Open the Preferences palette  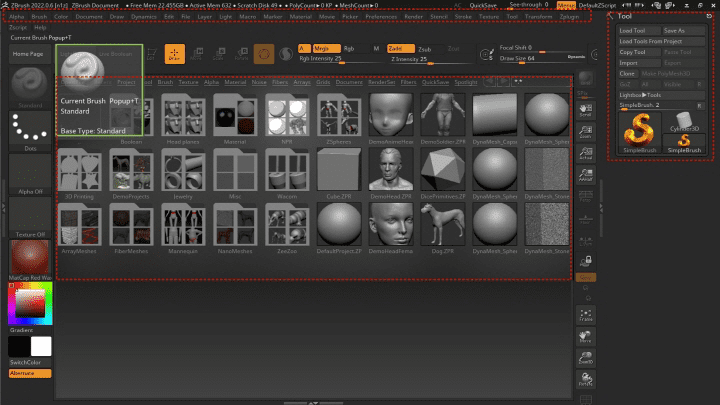pos(381,17)
